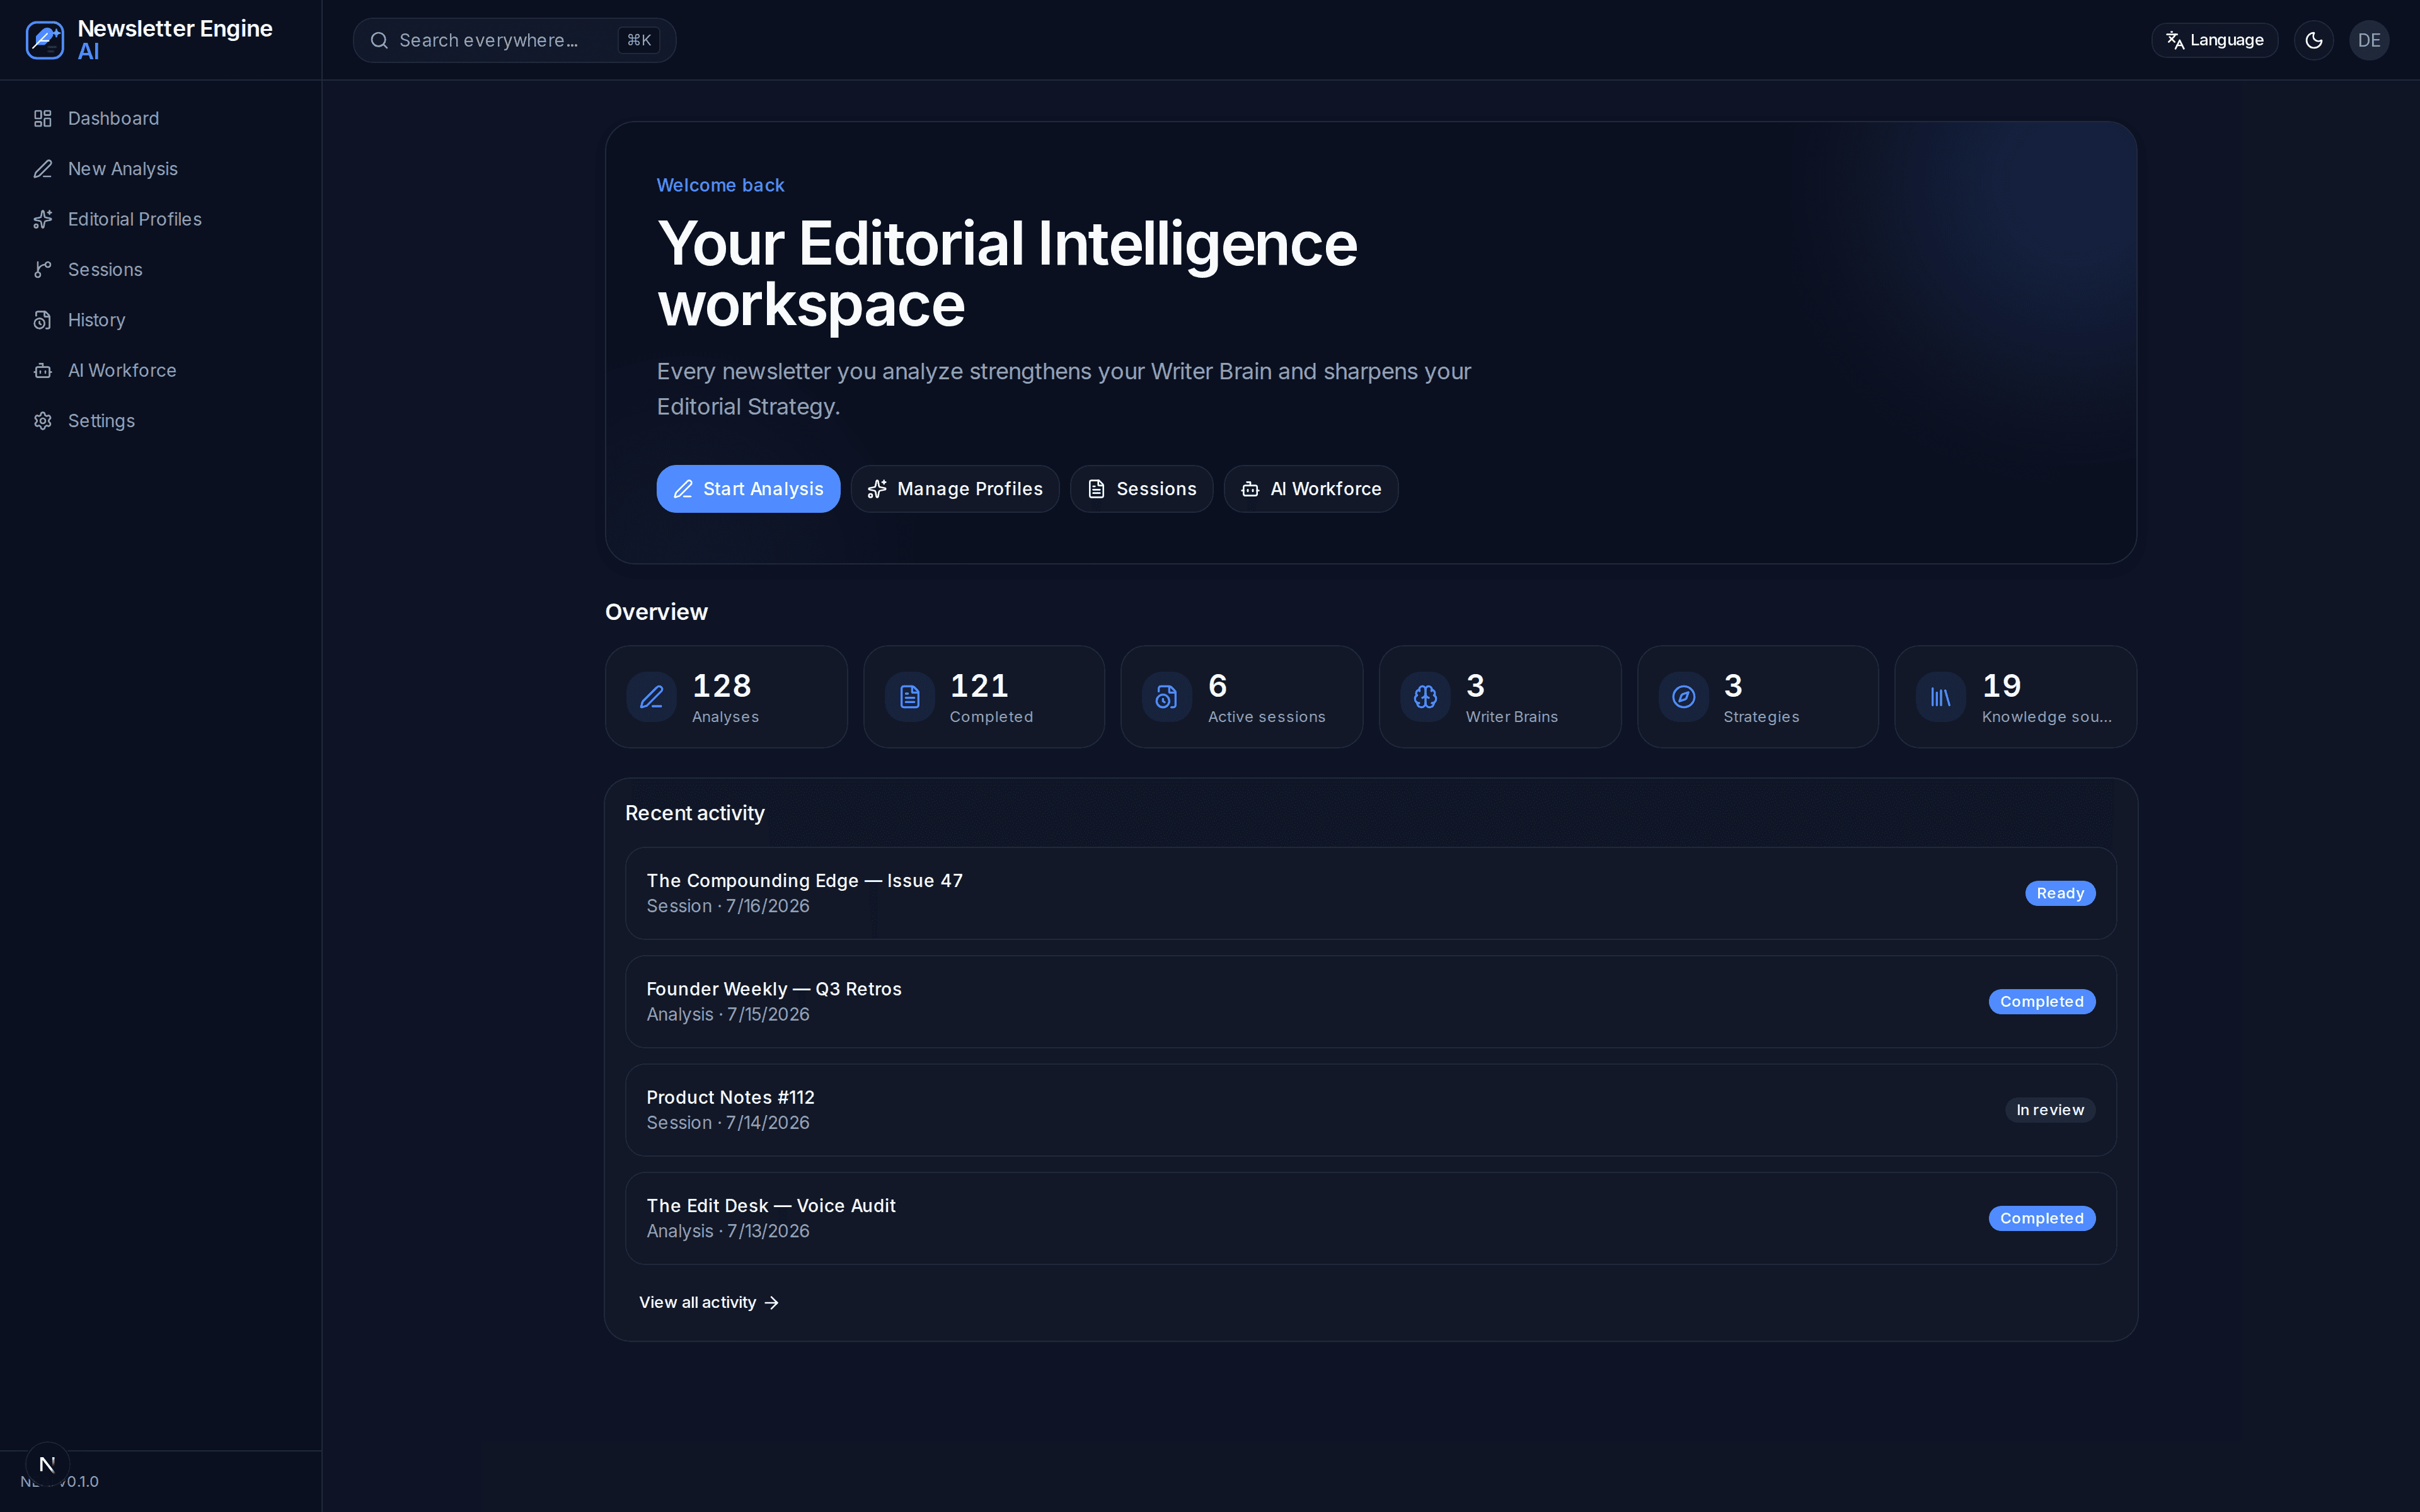
Task: Click the ⌘K shortcut badge in search
Action: (638, 40)
